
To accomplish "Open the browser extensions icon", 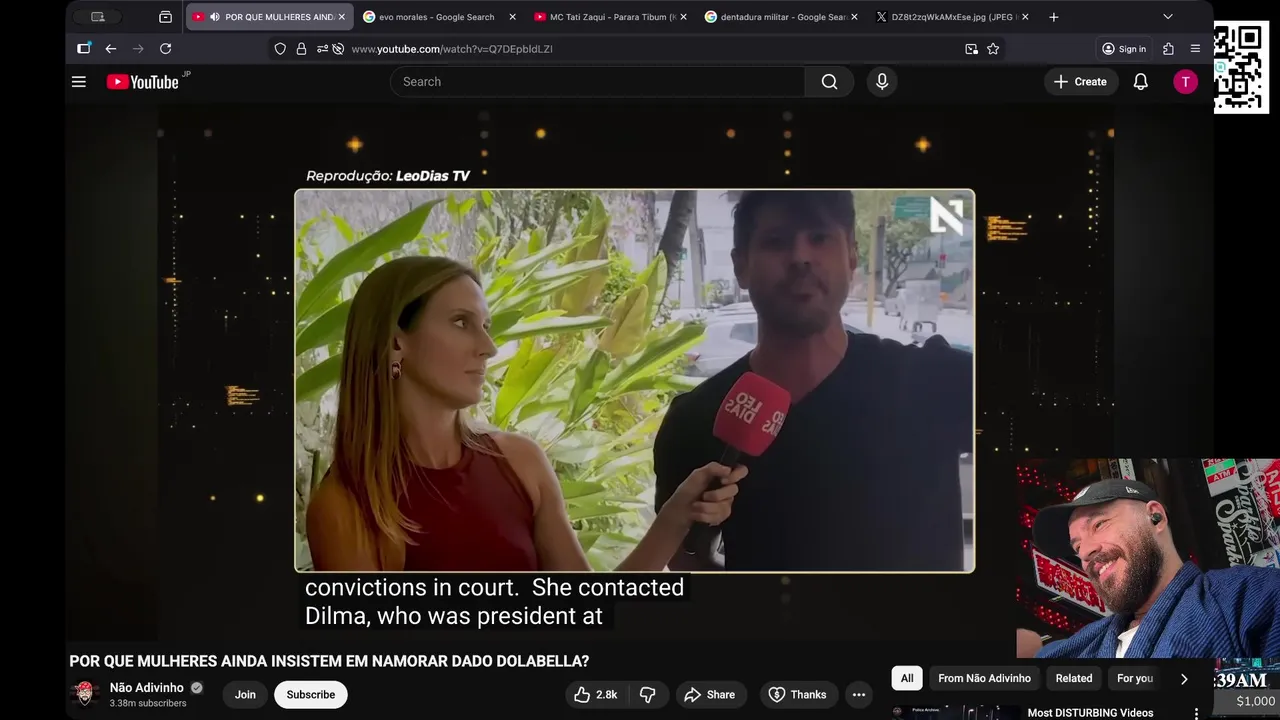I will (x=1168, y=49).
